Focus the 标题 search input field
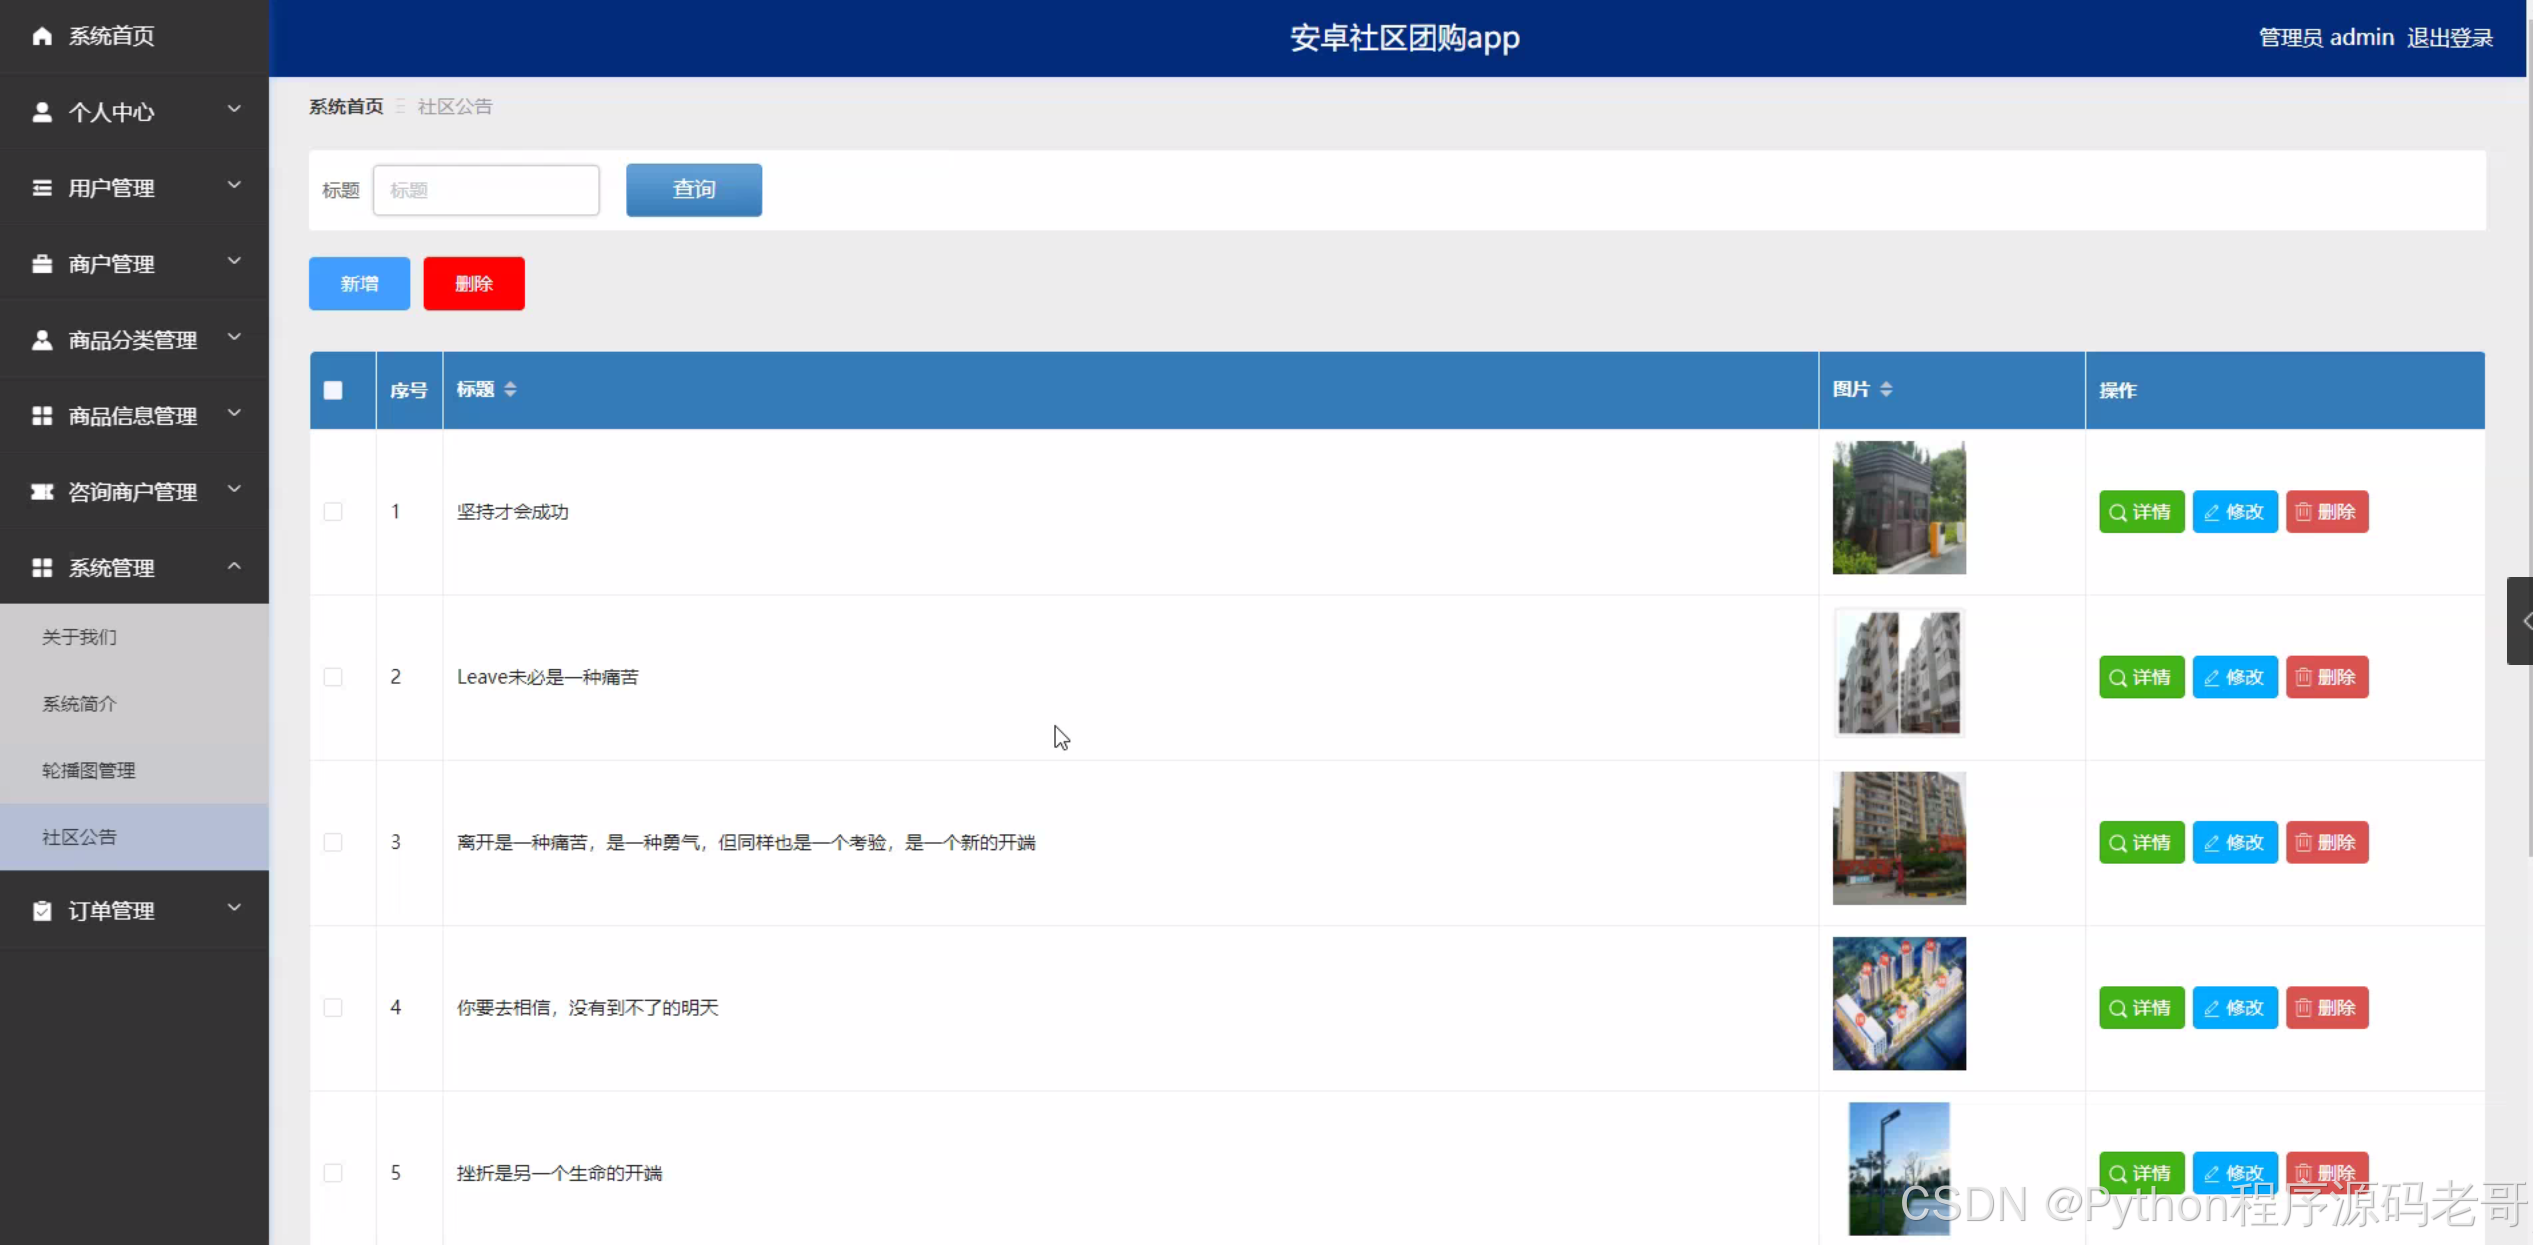Image resolution: width=2533 pixels, height=1245 pixels. click(486, 190)
